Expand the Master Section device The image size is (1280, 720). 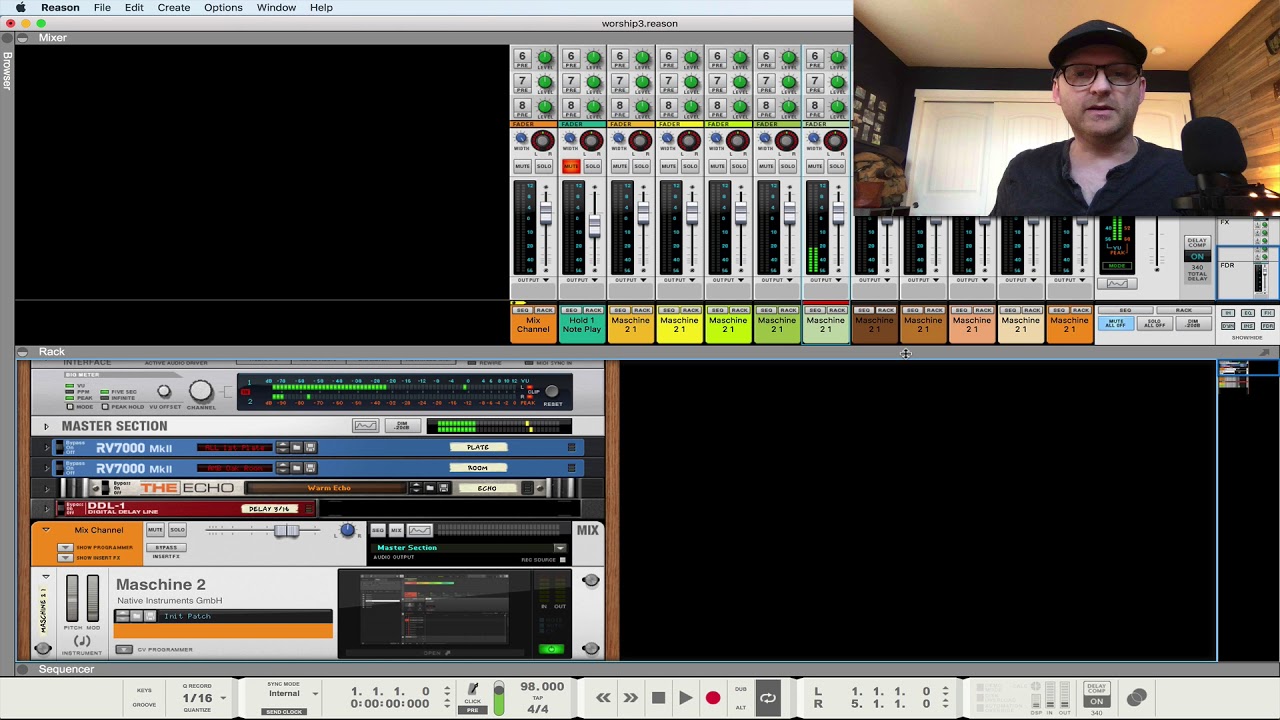point(45,426)
